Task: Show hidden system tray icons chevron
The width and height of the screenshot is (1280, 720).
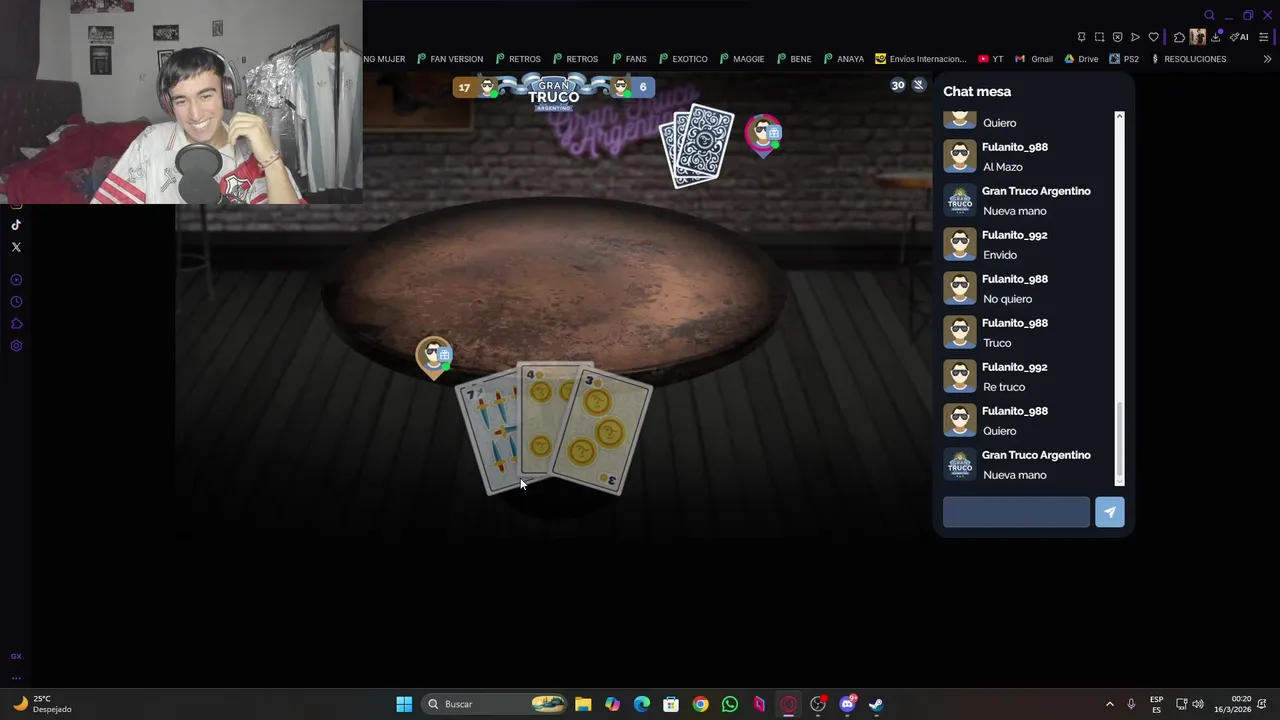Action: tap(1109, 704)
